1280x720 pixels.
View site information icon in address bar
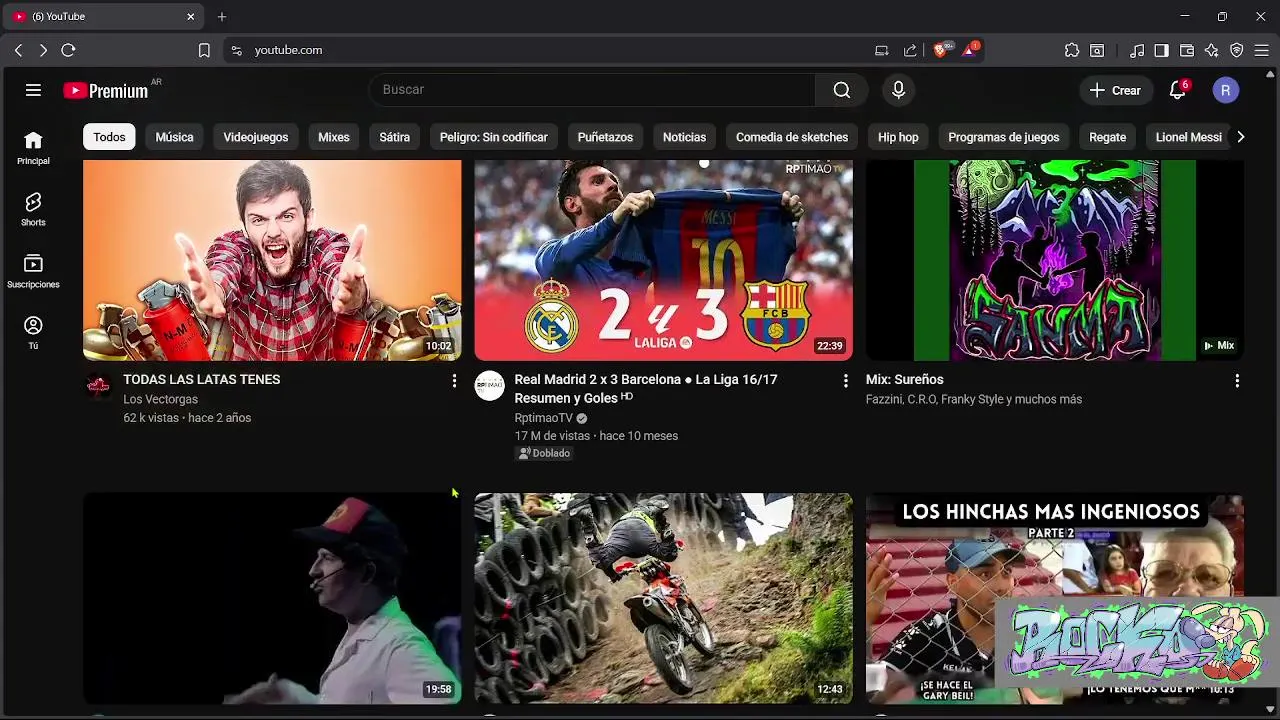236,50
